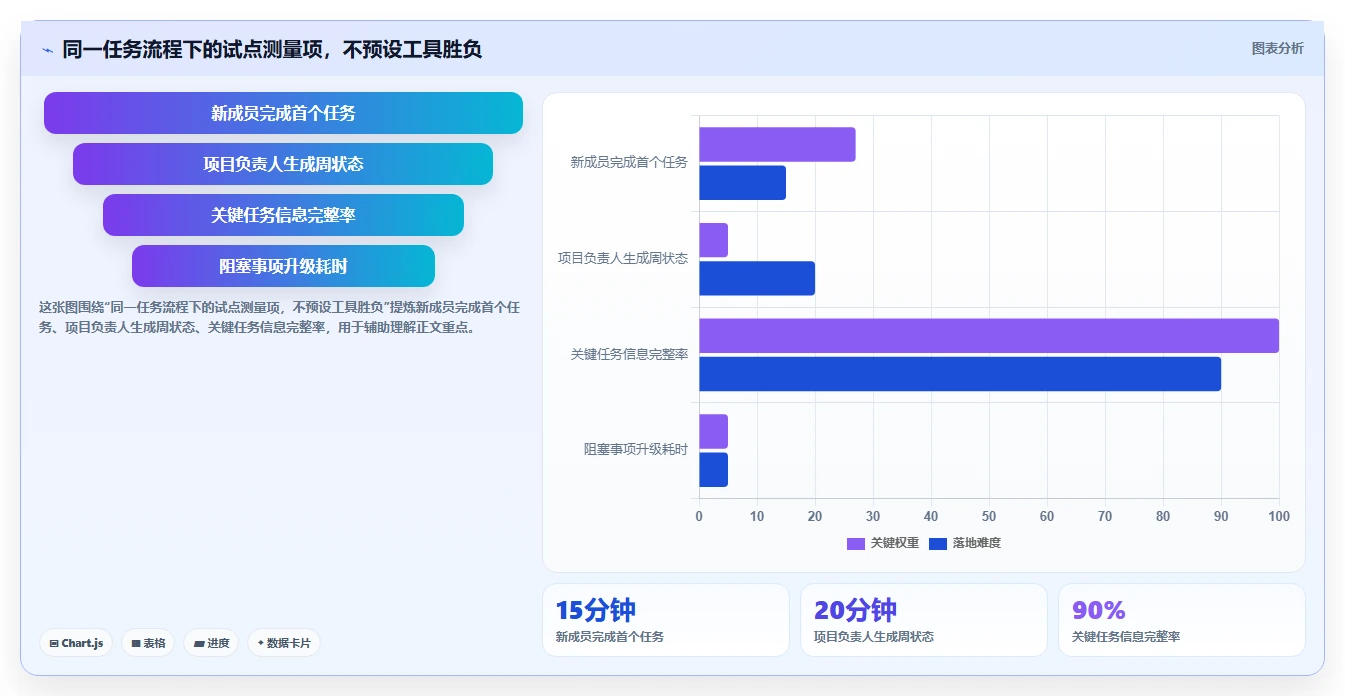
Task: Click the blue bar for 阻塞事项升级耗时
Action: pyautogui.click(x=713, y=470)
